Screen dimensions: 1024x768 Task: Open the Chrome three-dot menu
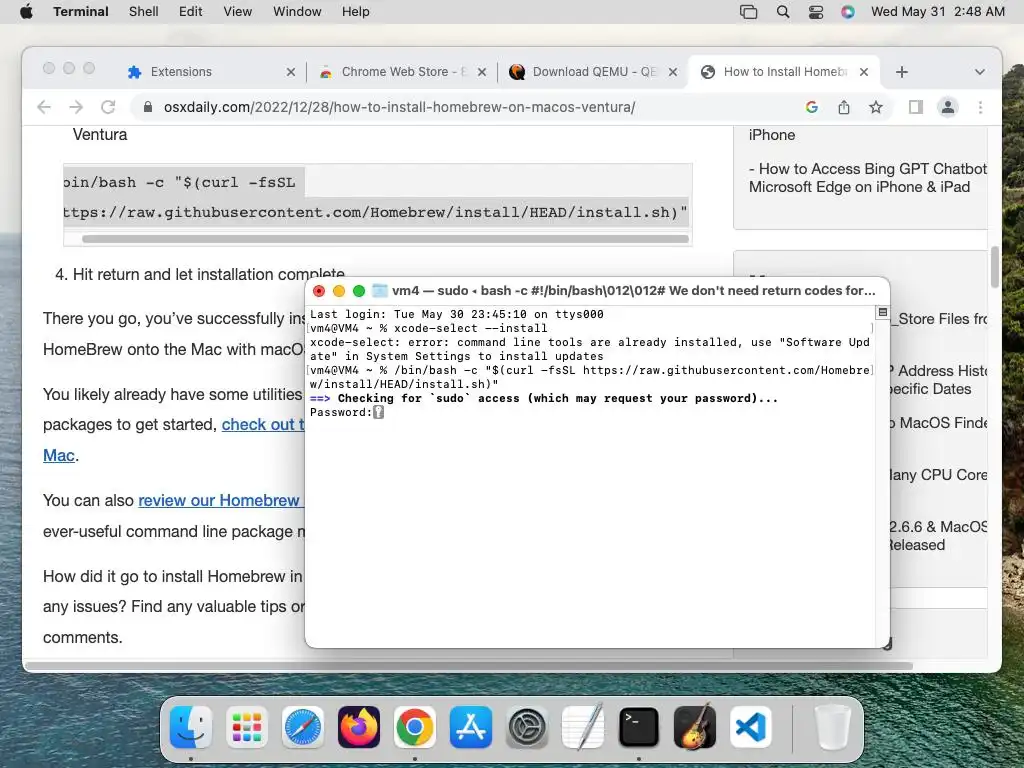pyautogui.click(x=980, y=107)
